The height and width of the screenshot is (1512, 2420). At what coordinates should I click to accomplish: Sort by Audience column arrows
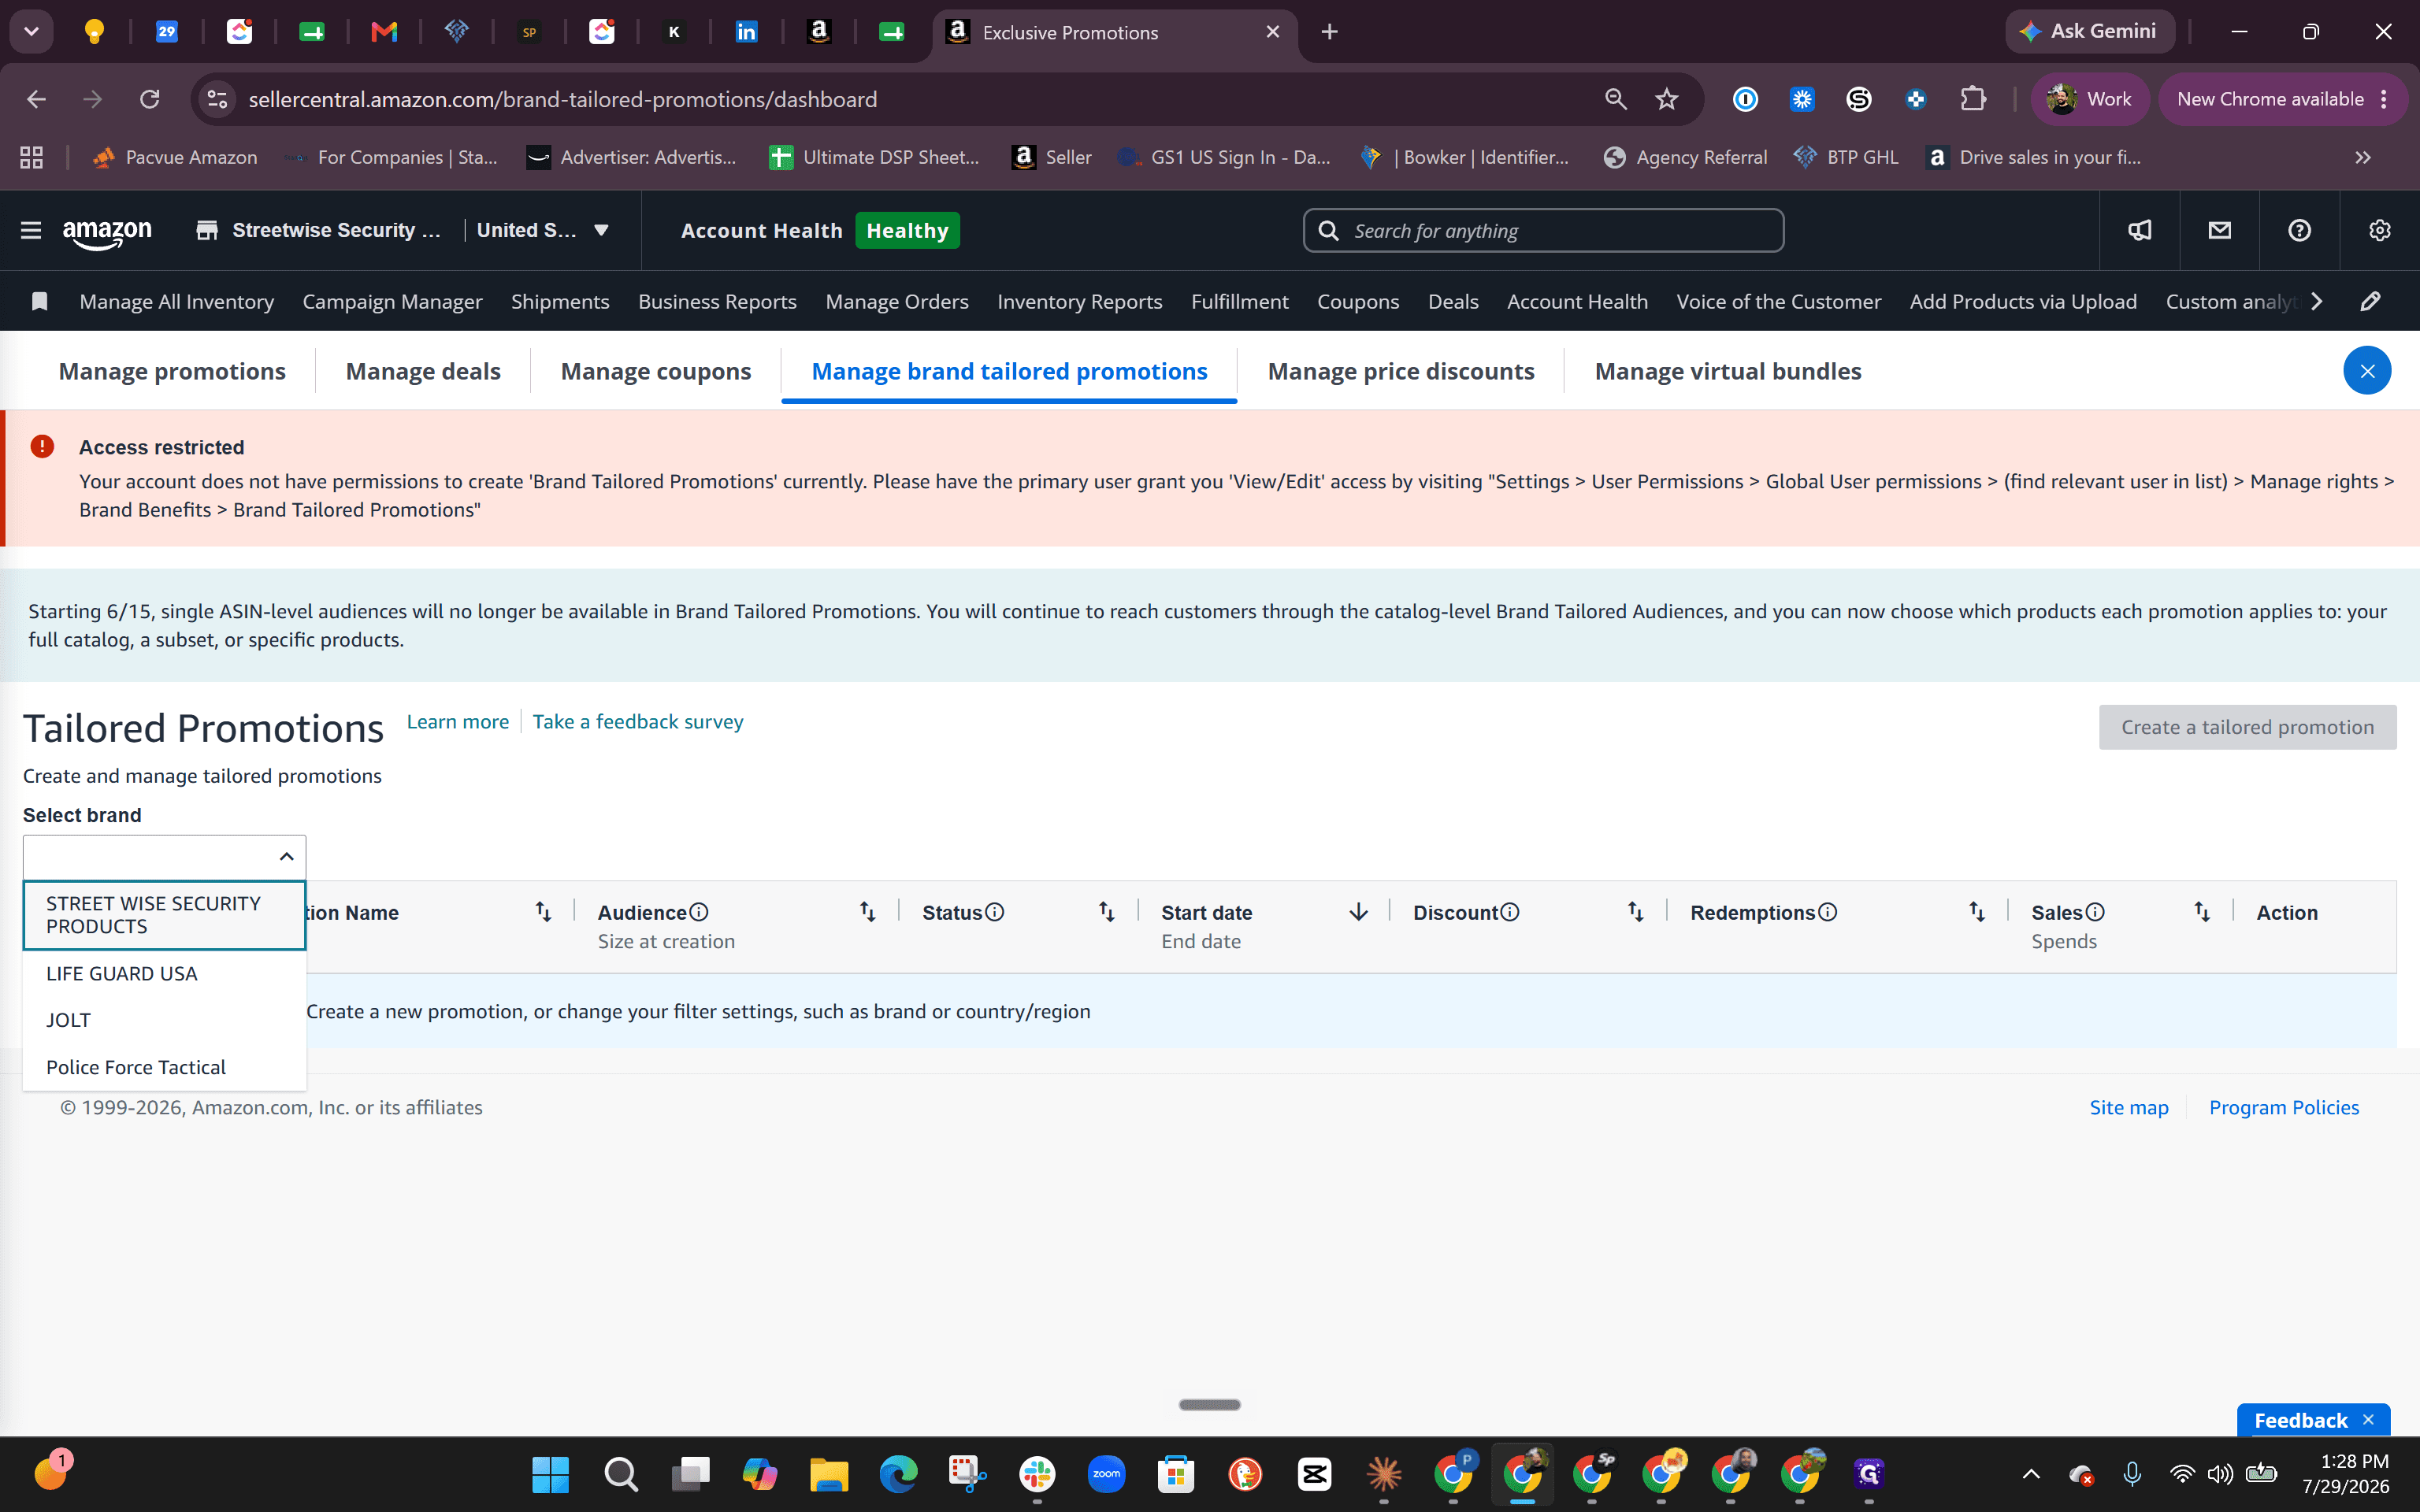point(867,911)
